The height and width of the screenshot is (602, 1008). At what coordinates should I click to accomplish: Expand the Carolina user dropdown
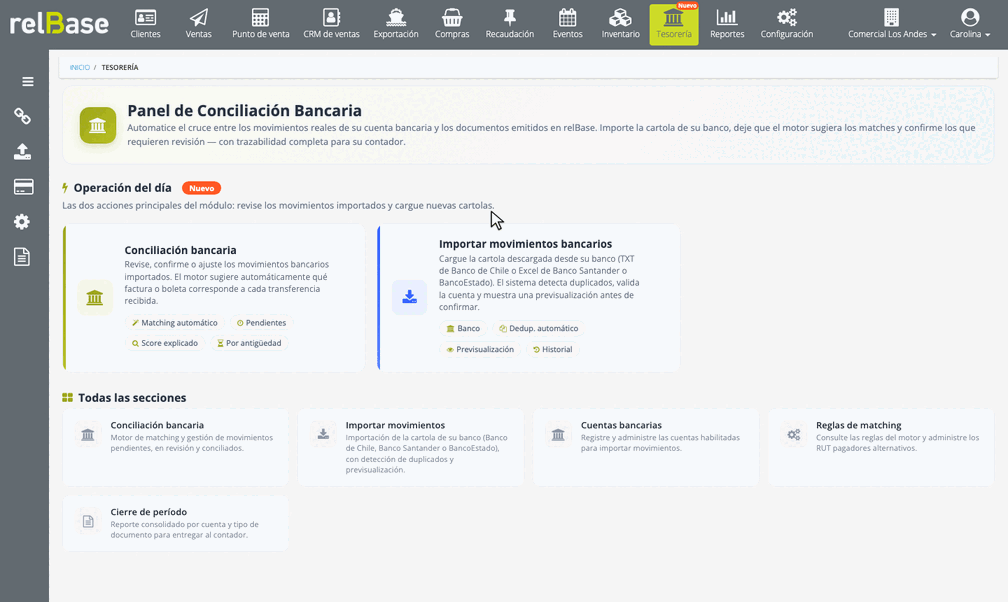click(969, 34)
